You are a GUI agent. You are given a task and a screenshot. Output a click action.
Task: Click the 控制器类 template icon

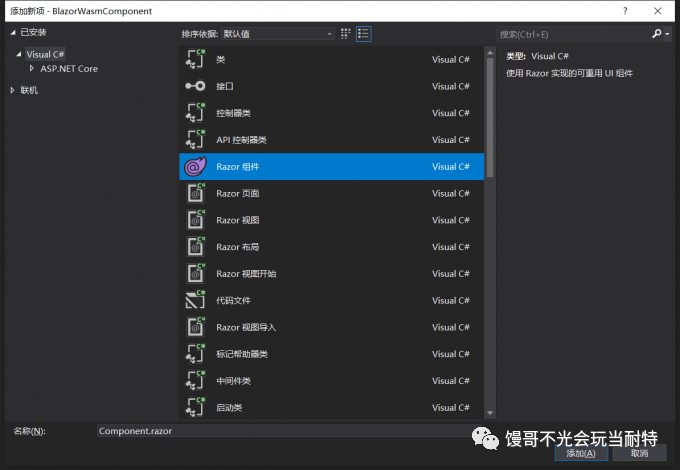tap(195, 113)
